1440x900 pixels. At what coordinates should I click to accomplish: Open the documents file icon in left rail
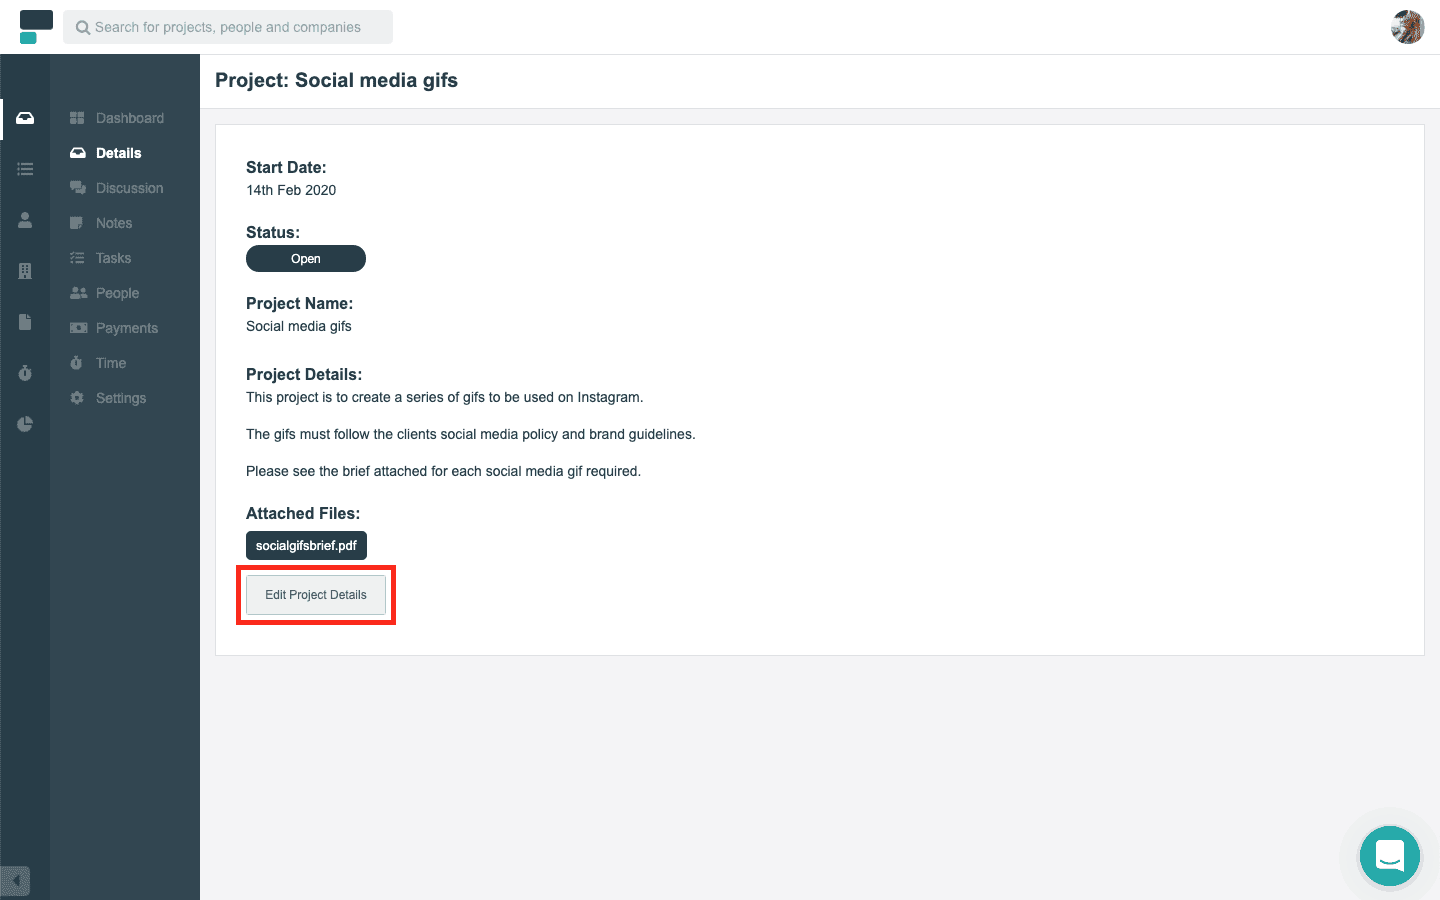click(x=25, y=322)
